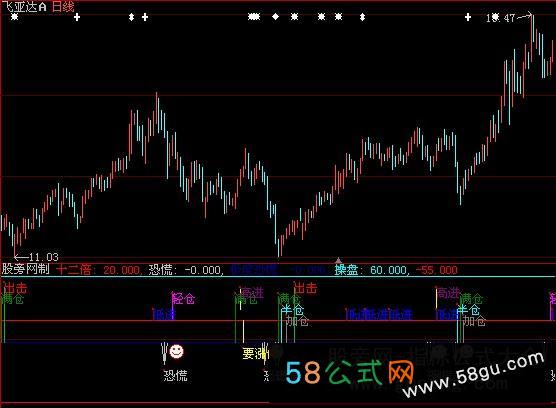Click the arrow pointing to the 11.03 low

pyautogui.click(x=21, y=257)
